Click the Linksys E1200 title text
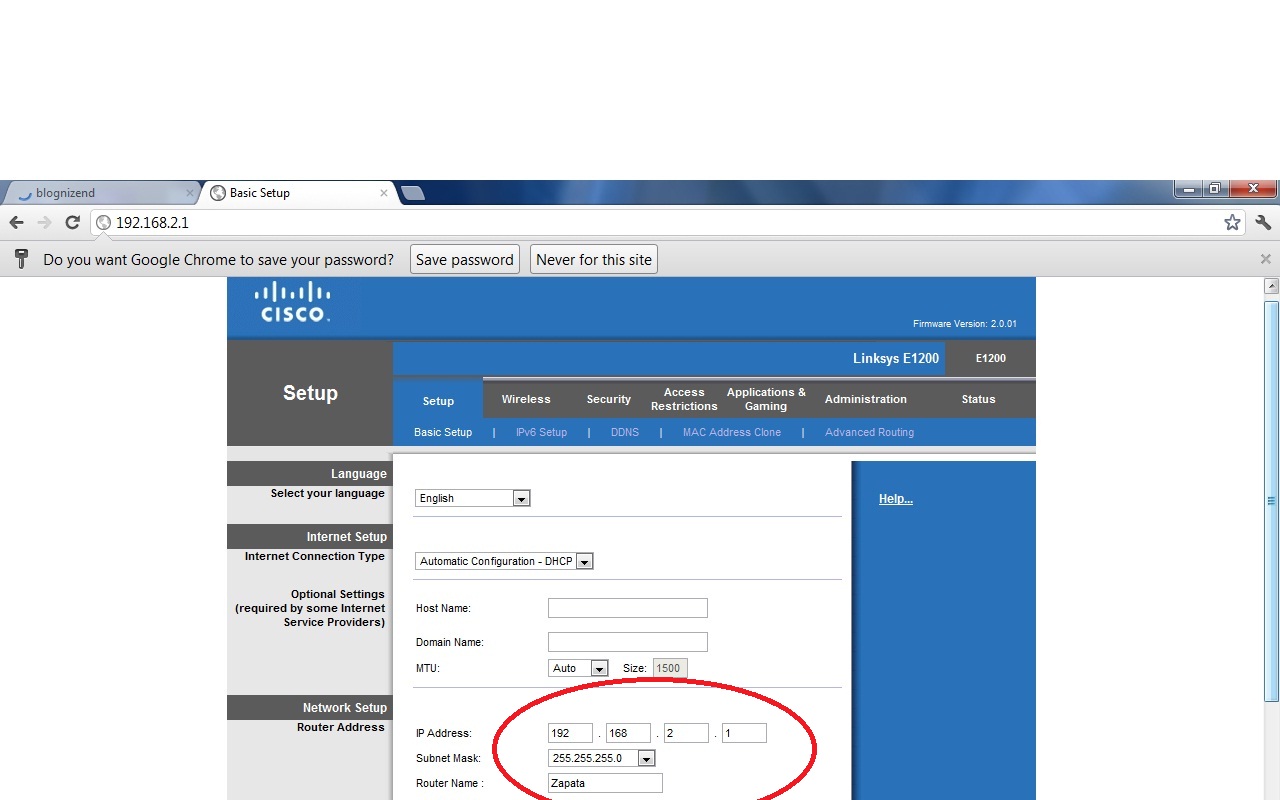The height and width of the screenshot is (800, 1280). point(896,358)
